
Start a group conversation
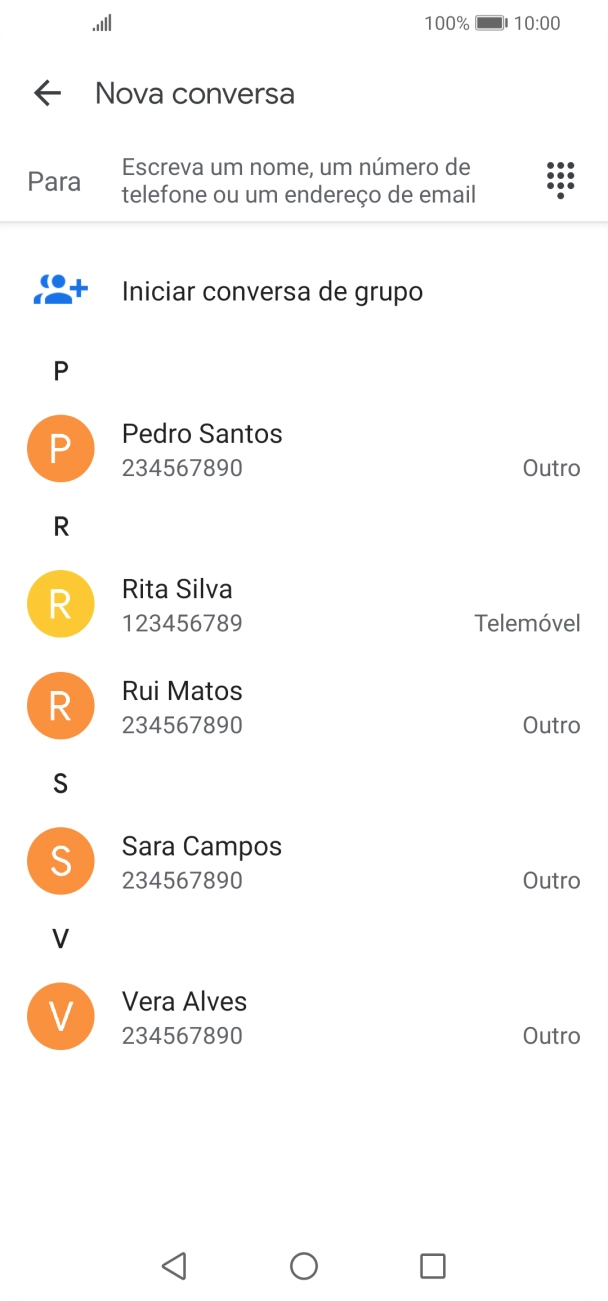click(x=272, y=290)
